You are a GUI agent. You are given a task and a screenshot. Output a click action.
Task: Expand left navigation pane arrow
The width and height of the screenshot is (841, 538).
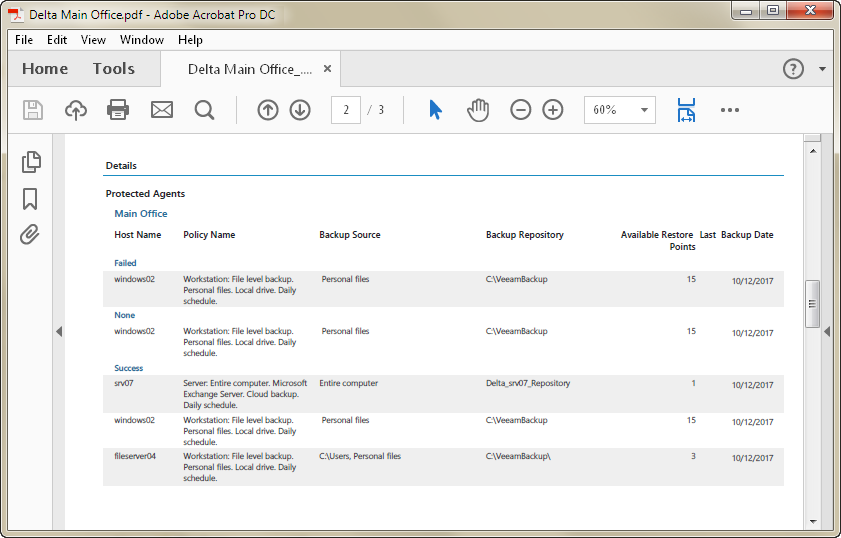tap(59, 332)
